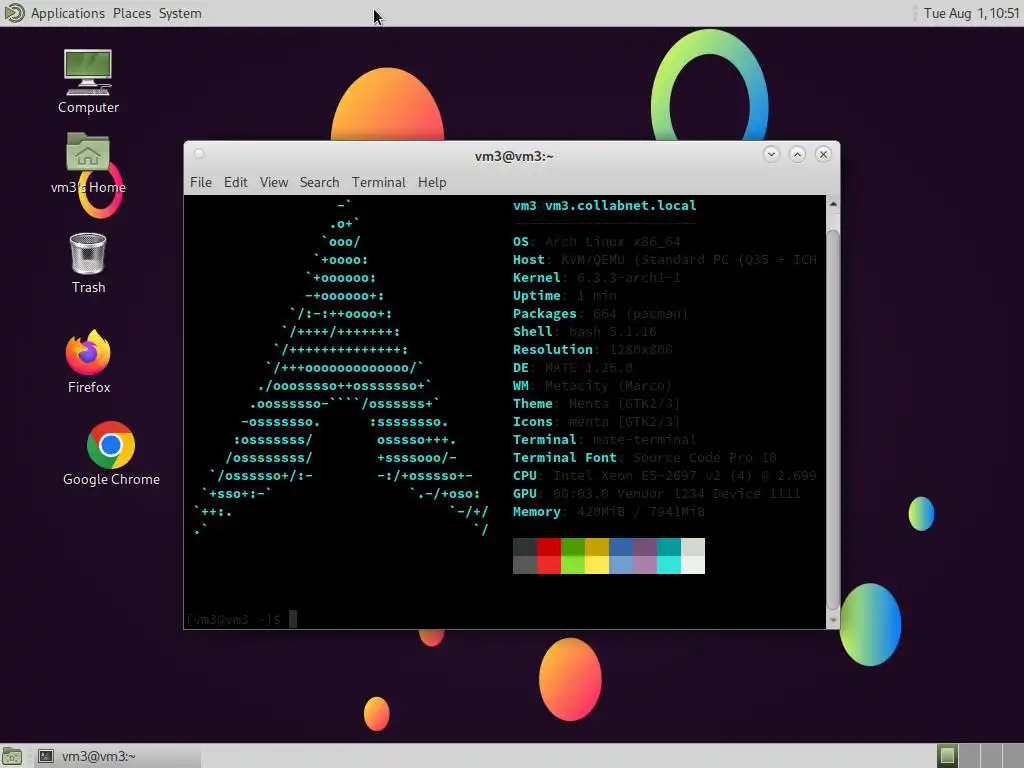Click the terminal icon in taskbar entry

point(46,756)
